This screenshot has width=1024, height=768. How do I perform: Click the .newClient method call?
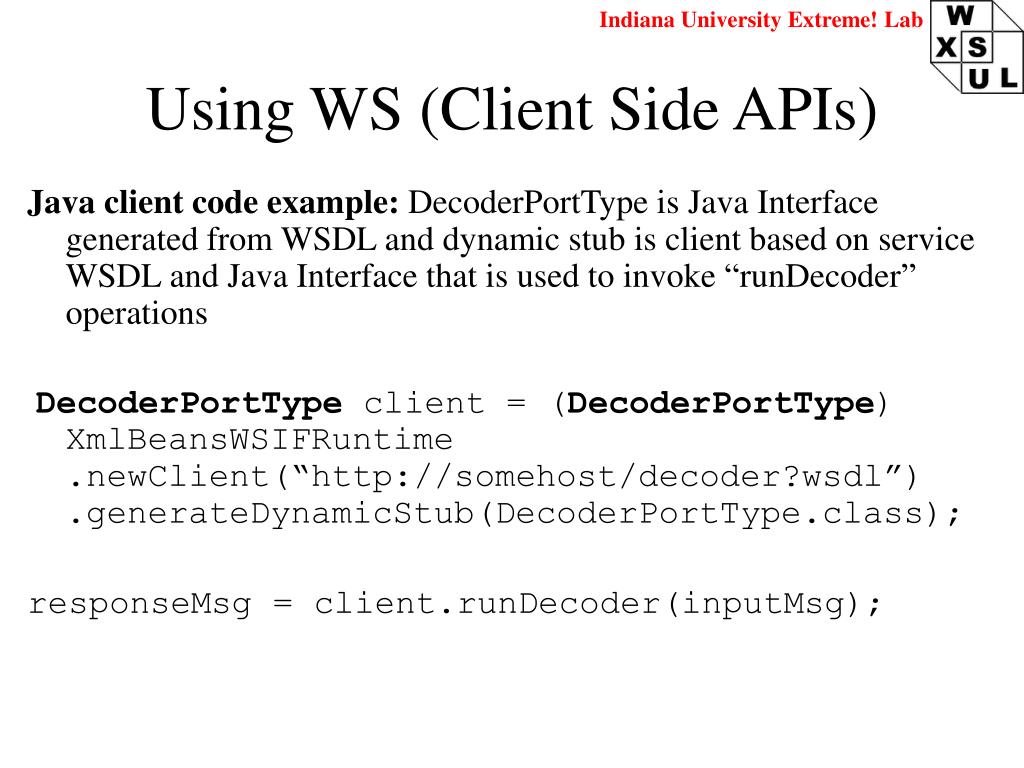click(x=166, y=477)
